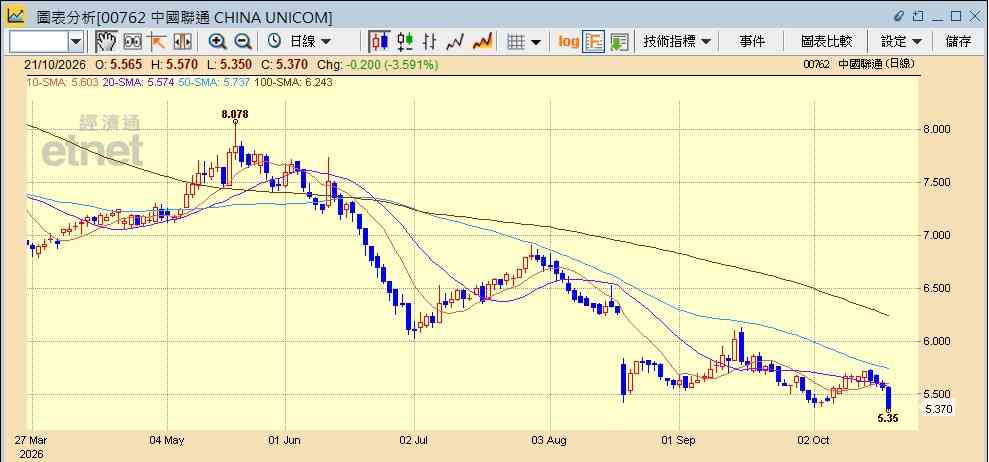The width and height of the screenshot is (989, 462).
Task: Click the 7.000 price axis label
Action: (x=938, y=235)
